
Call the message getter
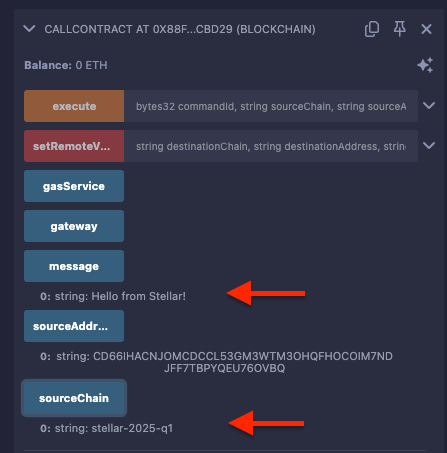(74, 266)
